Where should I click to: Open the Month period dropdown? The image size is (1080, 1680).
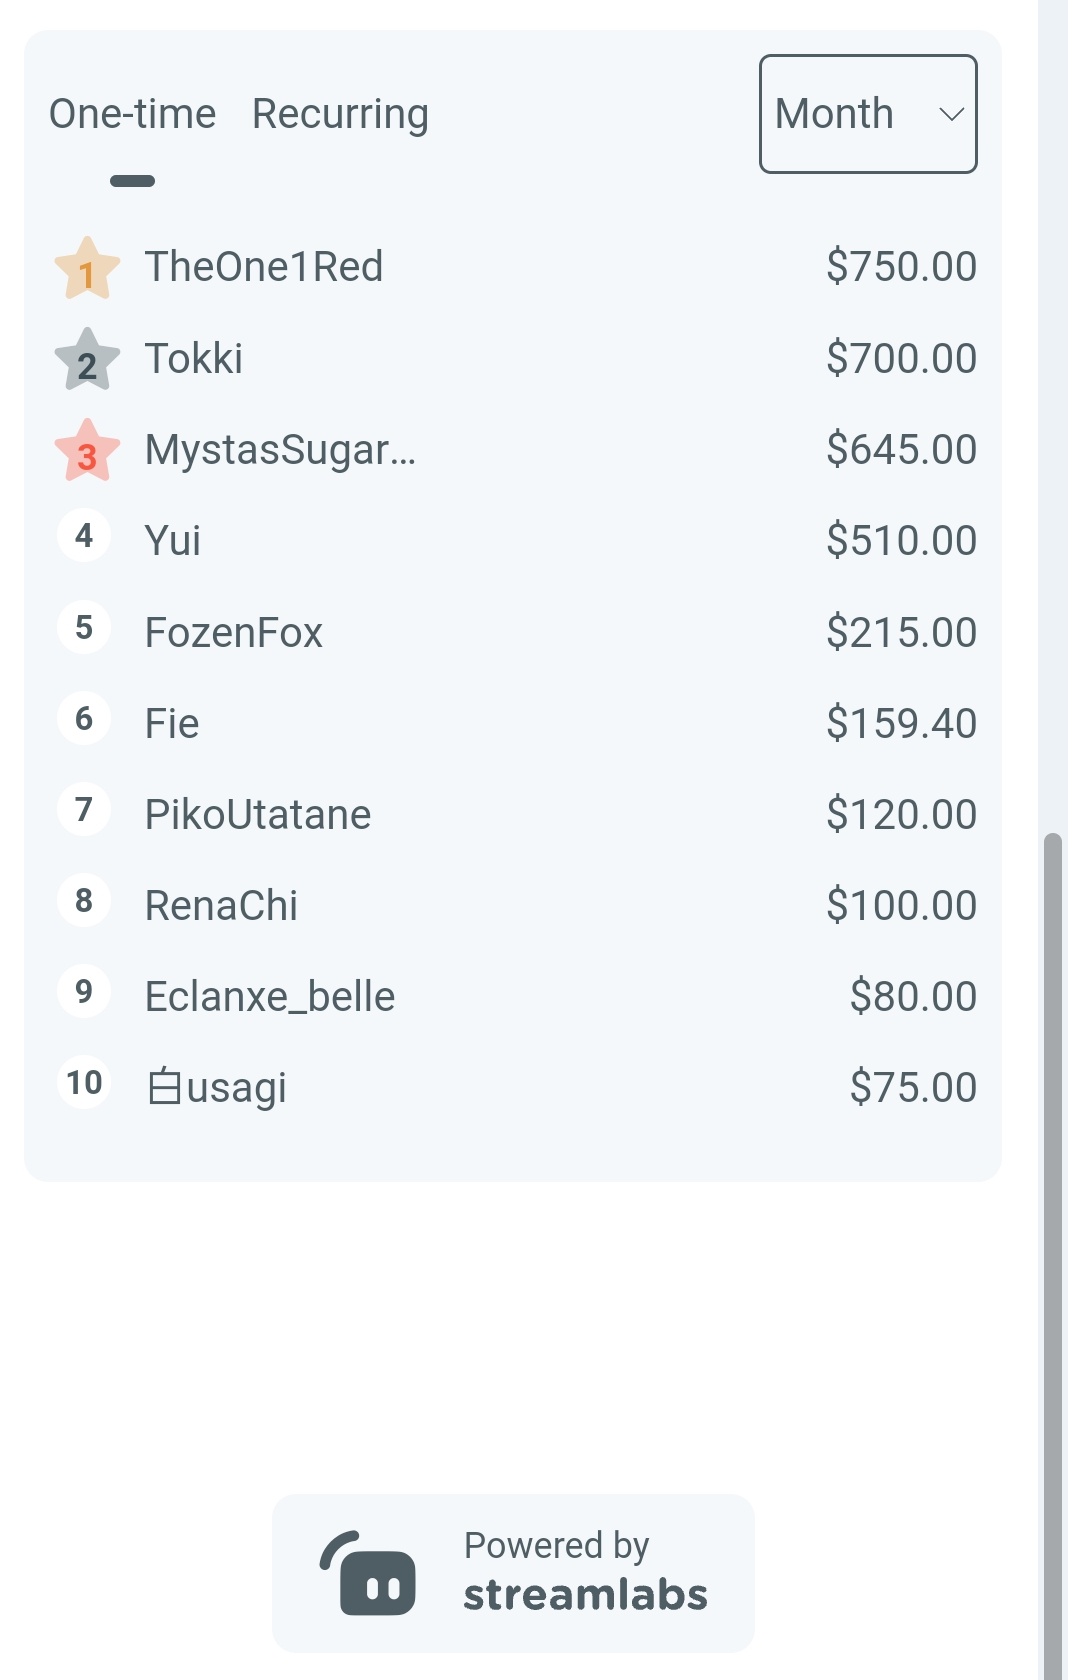point(868,114)
